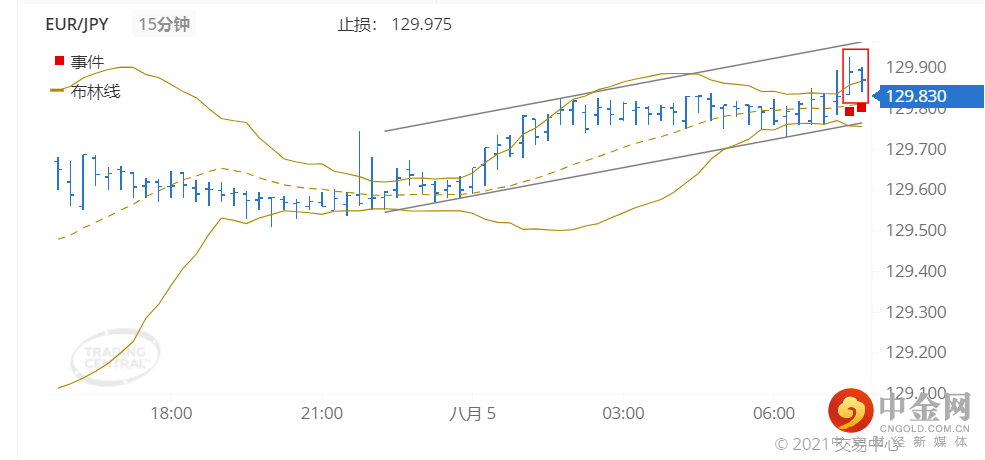This screenshot has width=985, height=460.
Task: Click the 止损: 129.975 stop-loss label
Action: click(394, 24)
